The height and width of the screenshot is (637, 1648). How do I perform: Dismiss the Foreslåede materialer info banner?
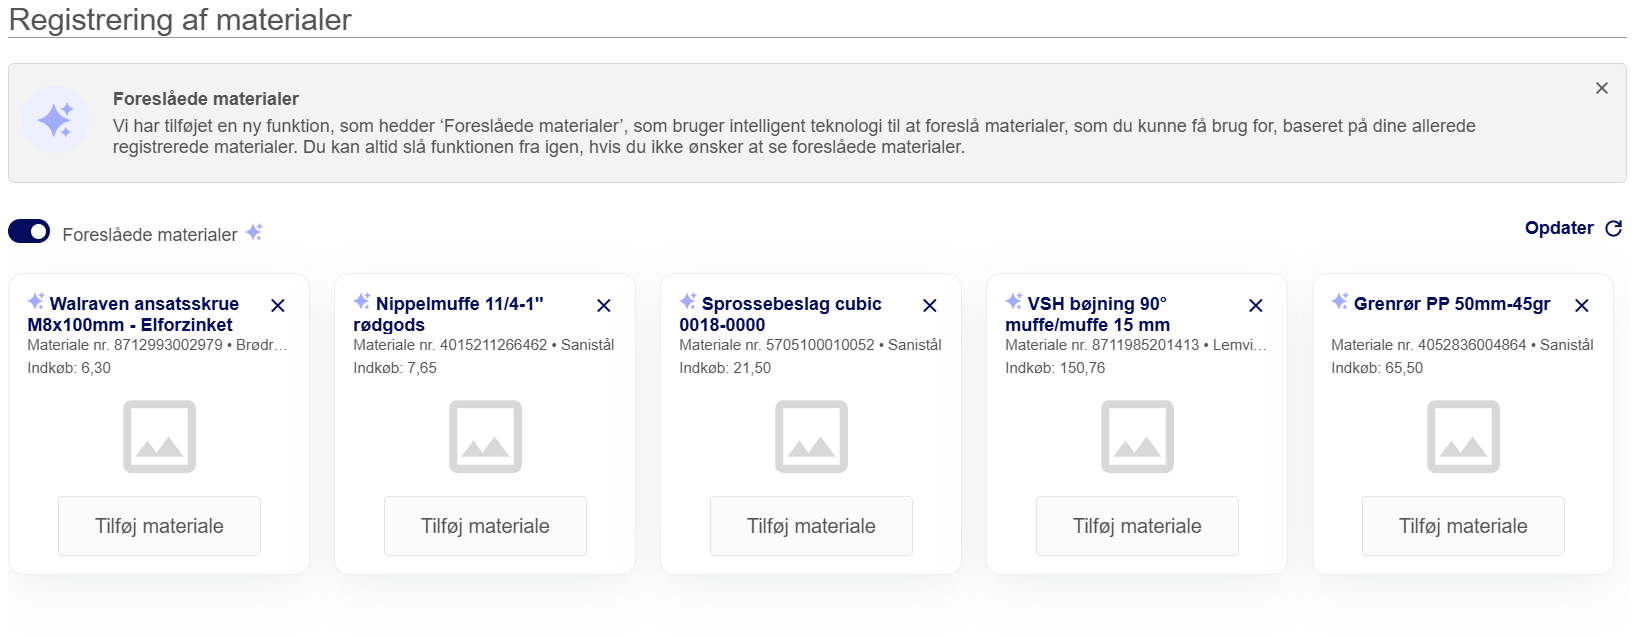[1601, 88]
